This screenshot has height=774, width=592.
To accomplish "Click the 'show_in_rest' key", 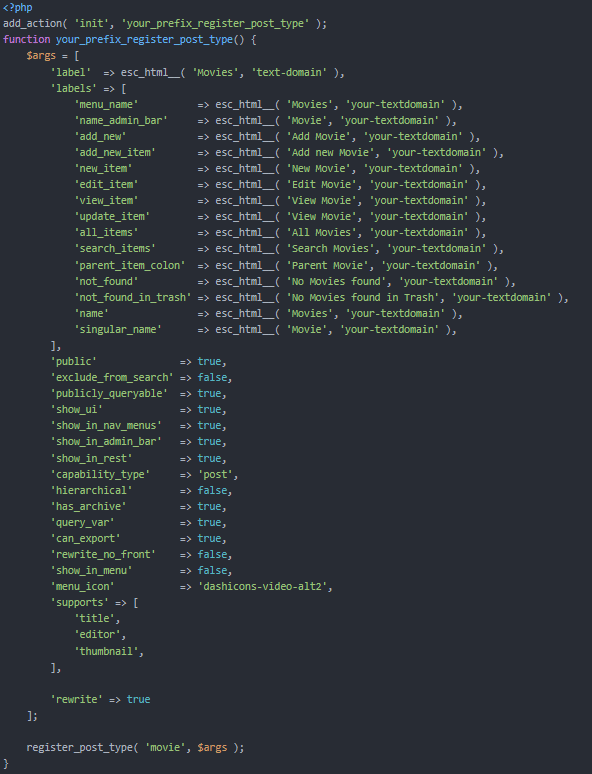I will (x=91, y=459).
